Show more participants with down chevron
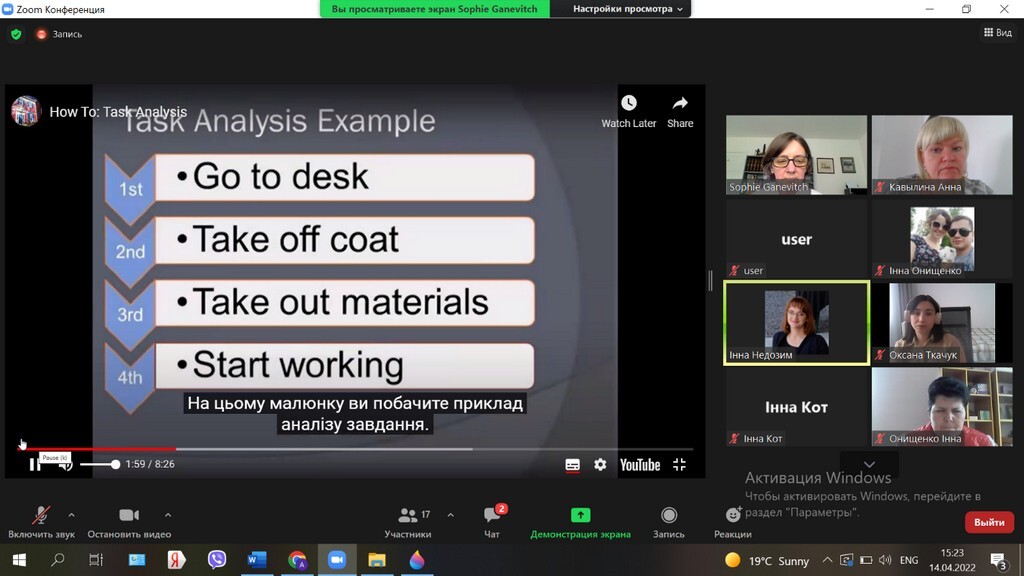The image size is (1024, 576). 869,464
